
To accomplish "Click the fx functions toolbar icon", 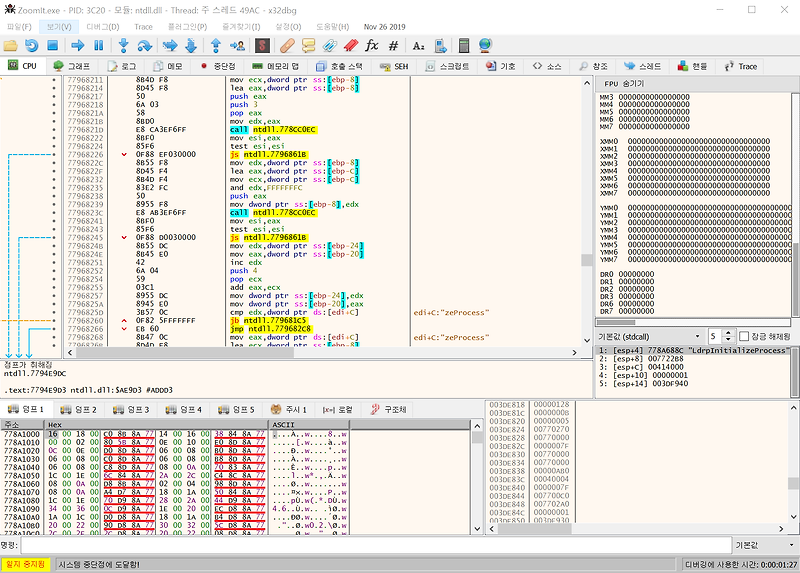I will (x=372, y=46).
